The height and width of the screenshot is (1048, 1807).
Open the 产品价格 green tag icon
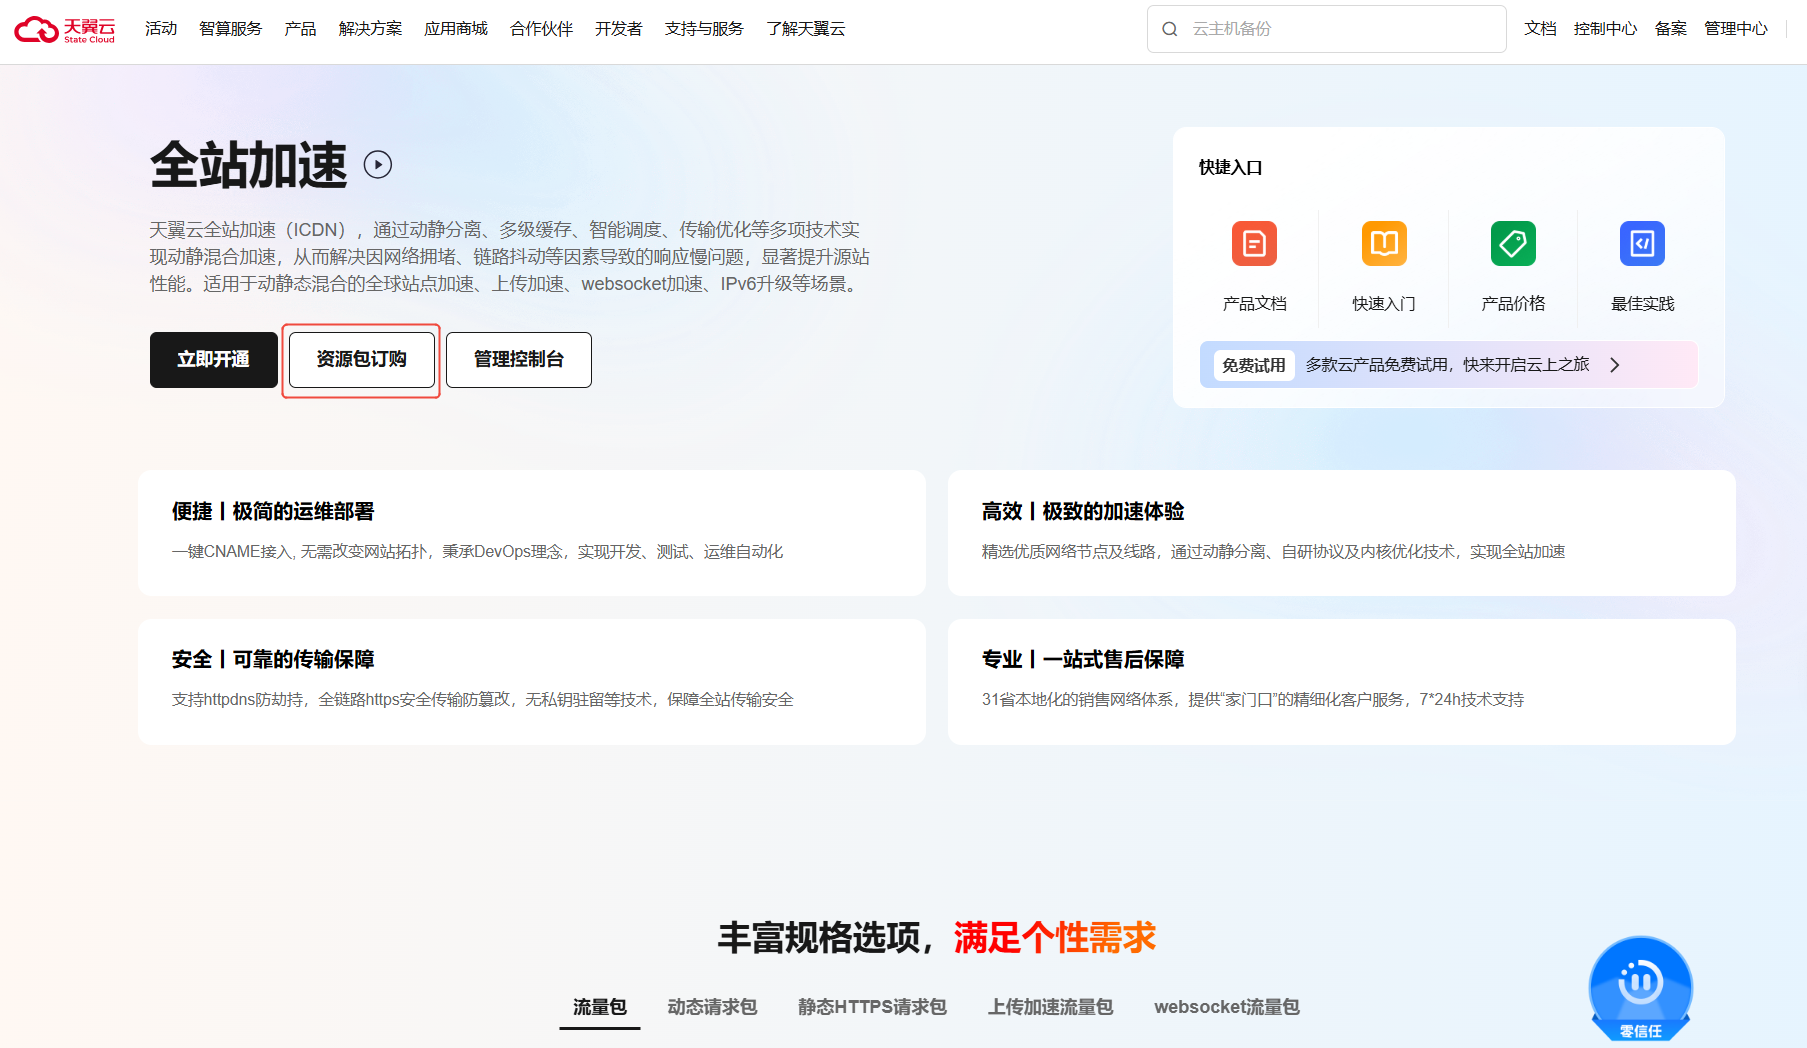point(1513,243)
